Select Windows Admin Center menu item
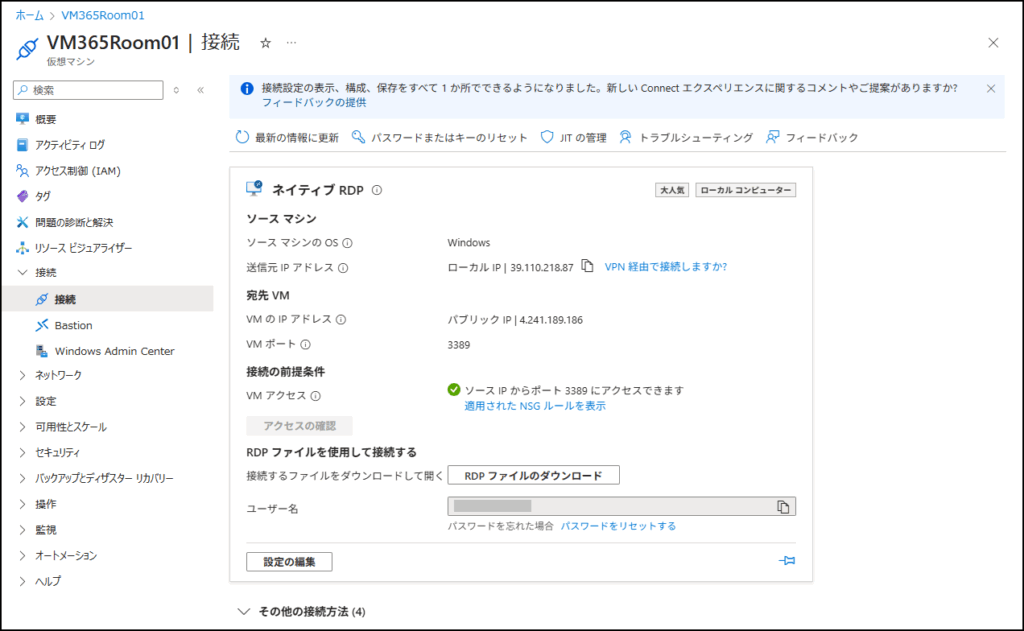Screen dimensions: 1024x631 114,351
